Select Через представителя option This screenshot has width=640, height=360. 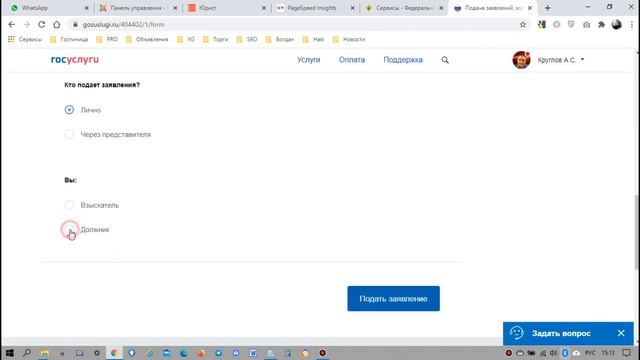pos(69,134)
